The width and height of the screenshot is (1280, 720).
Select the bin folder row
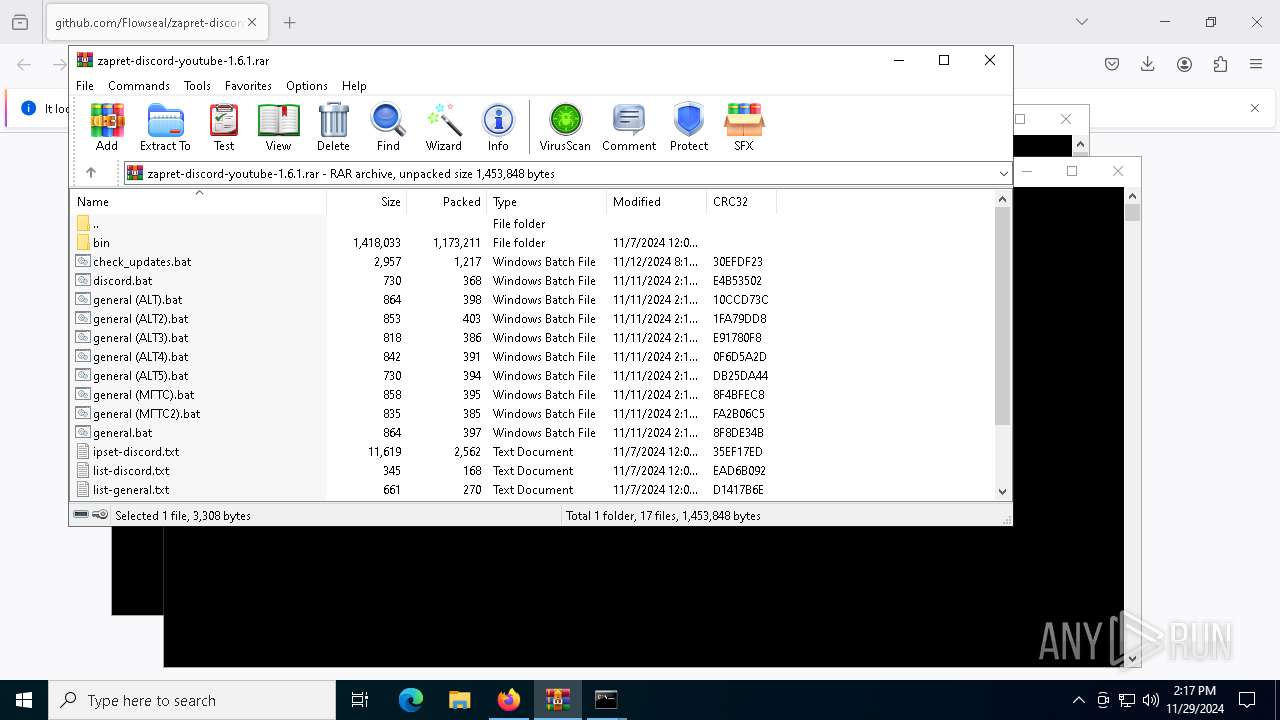532,243
